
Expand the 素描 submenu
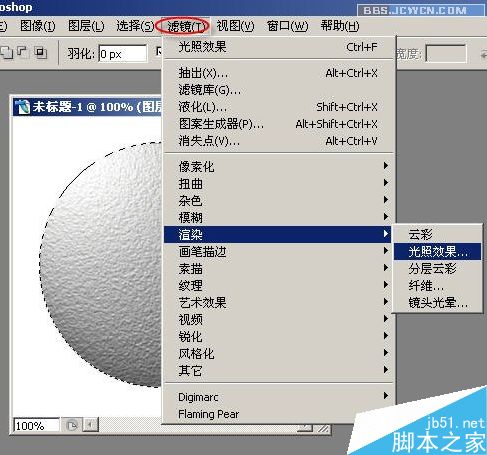pyautogui.click(x=279, y=268)
